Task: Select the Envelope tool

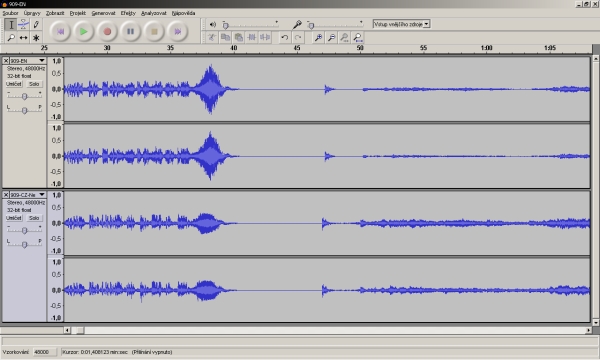Action: (23, 25)
